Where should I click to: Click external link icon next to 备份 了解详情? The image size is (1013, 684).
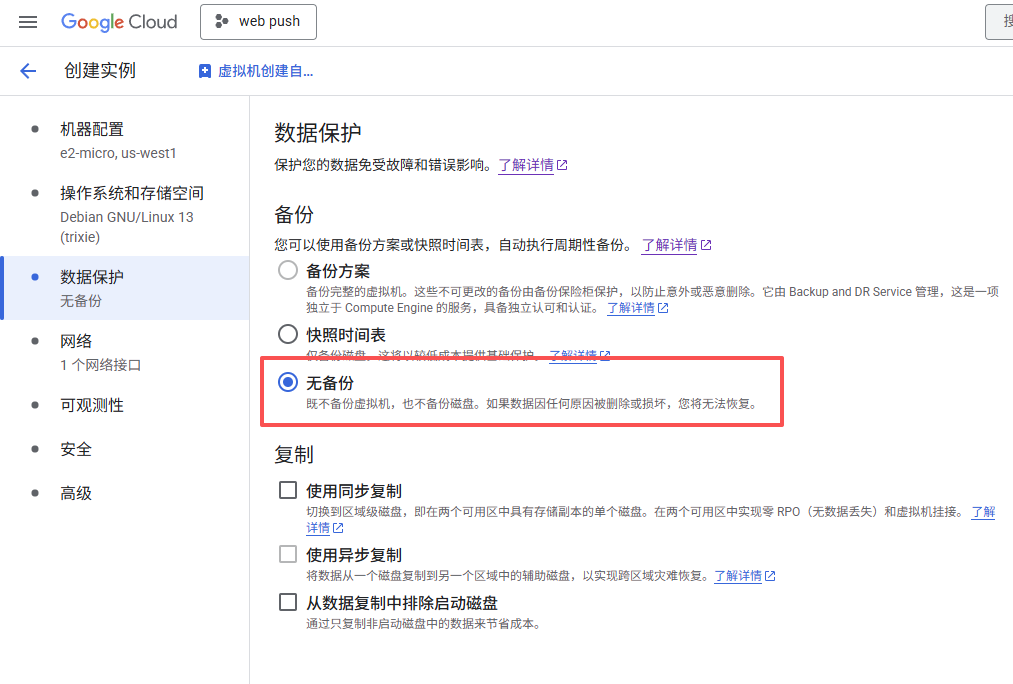[706, 245]
